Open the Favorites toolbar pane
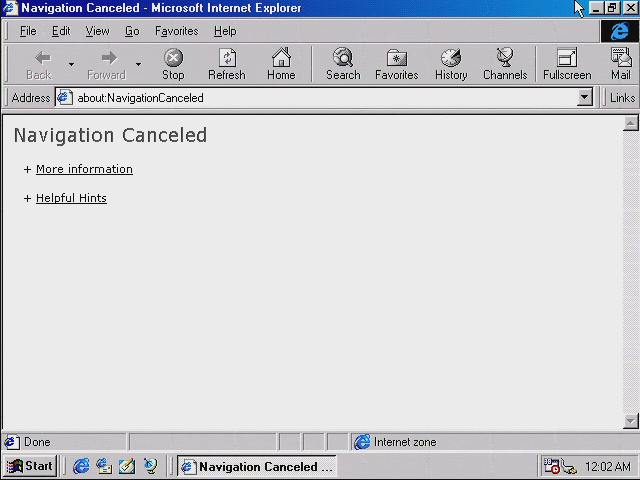This screenshot has height=480, width=640. (x=397, y=64)
